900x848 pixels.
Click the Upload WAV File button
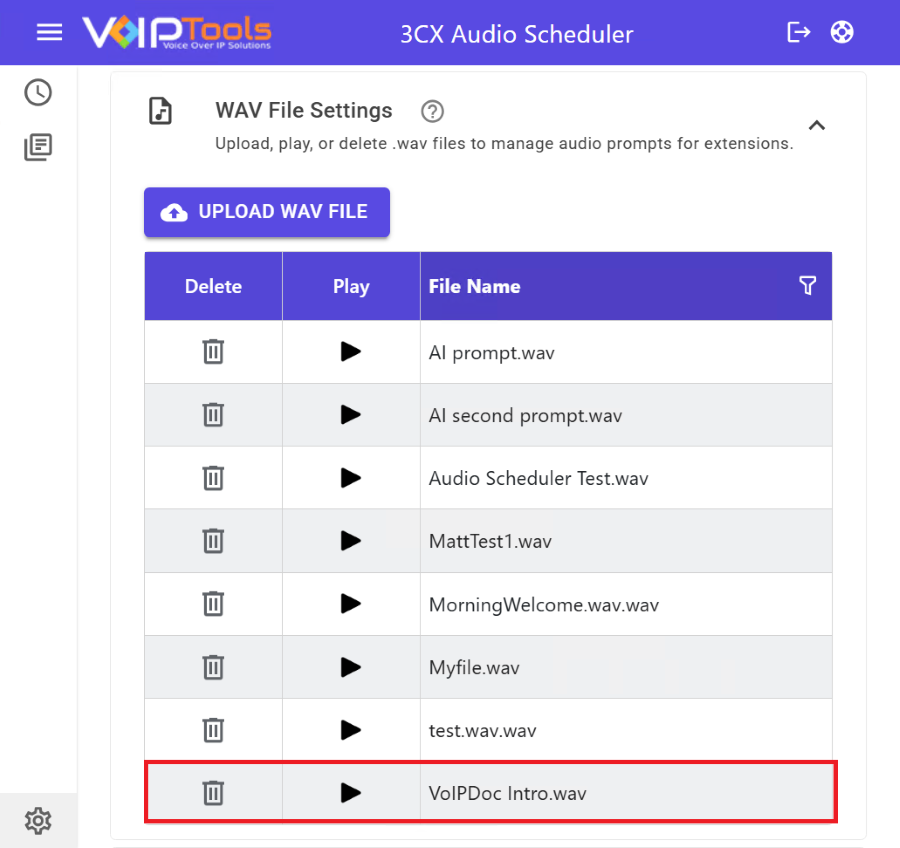(267, 212)
